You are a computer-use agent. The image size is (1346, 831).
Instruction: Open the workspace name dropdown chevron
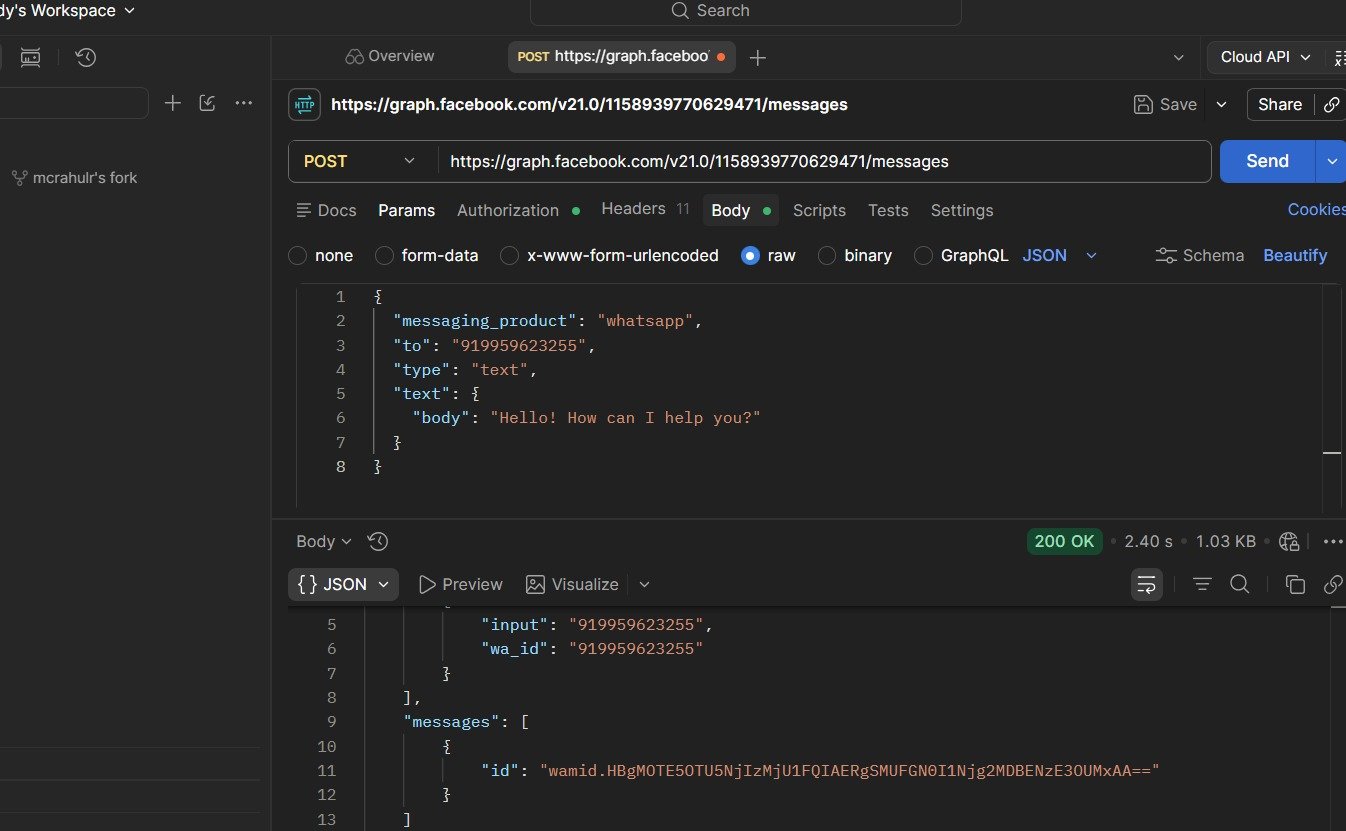click(128, 11)
